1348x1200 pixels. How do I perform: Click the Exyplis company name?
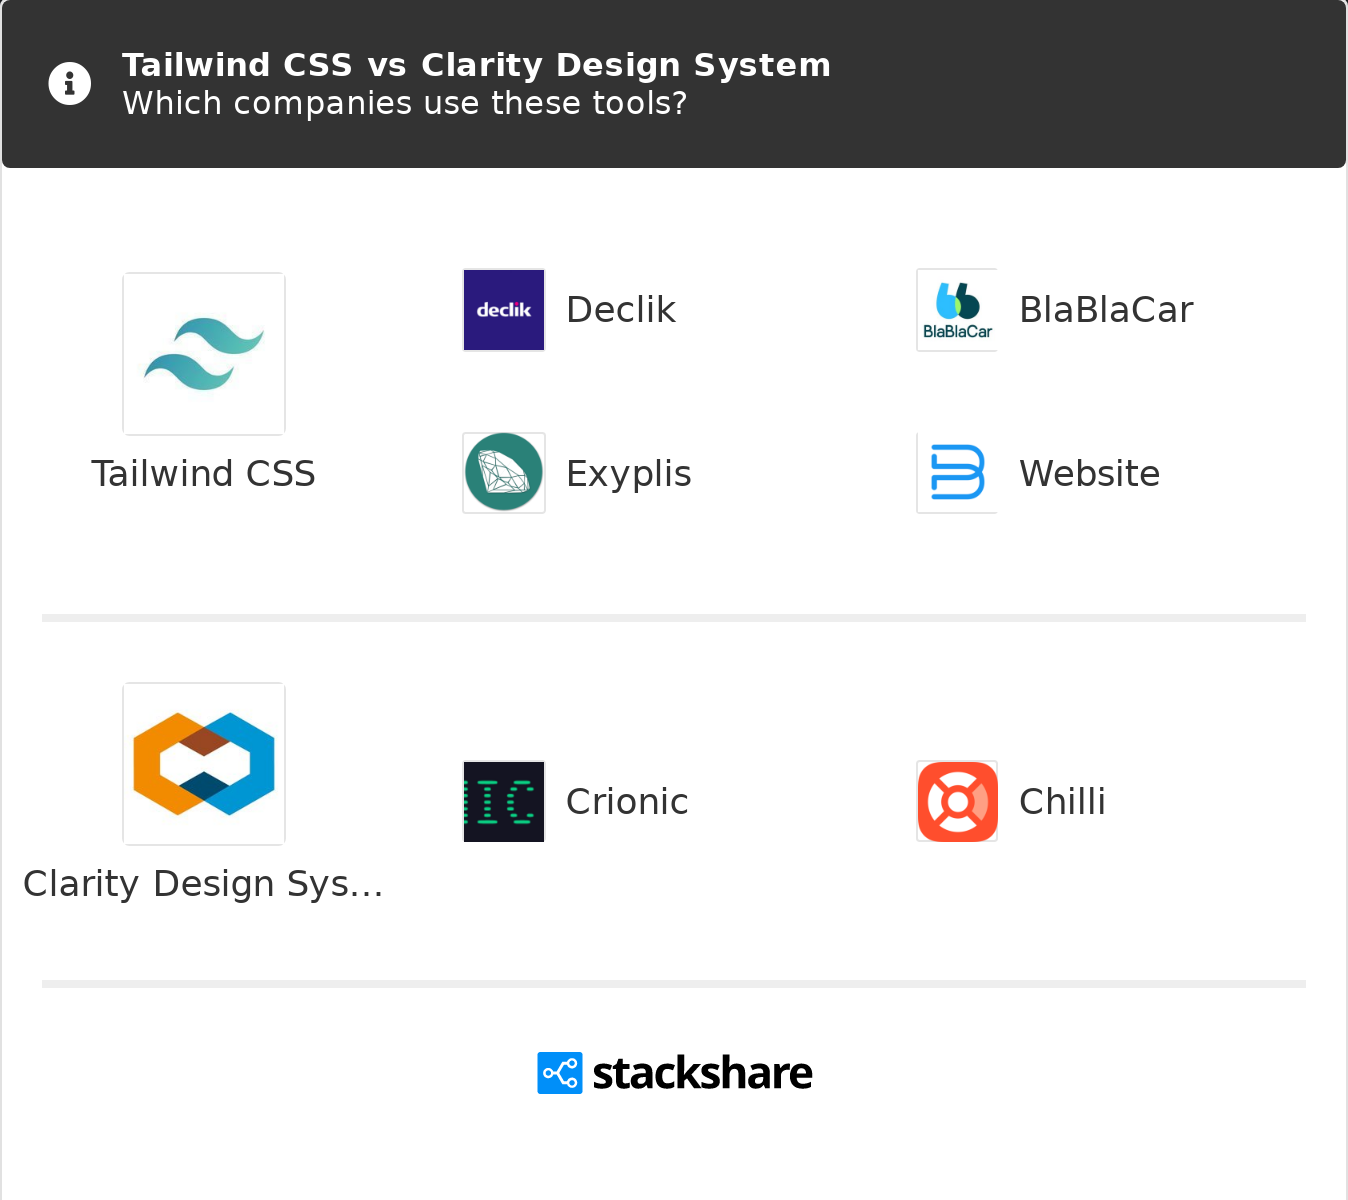coord(628,474)
